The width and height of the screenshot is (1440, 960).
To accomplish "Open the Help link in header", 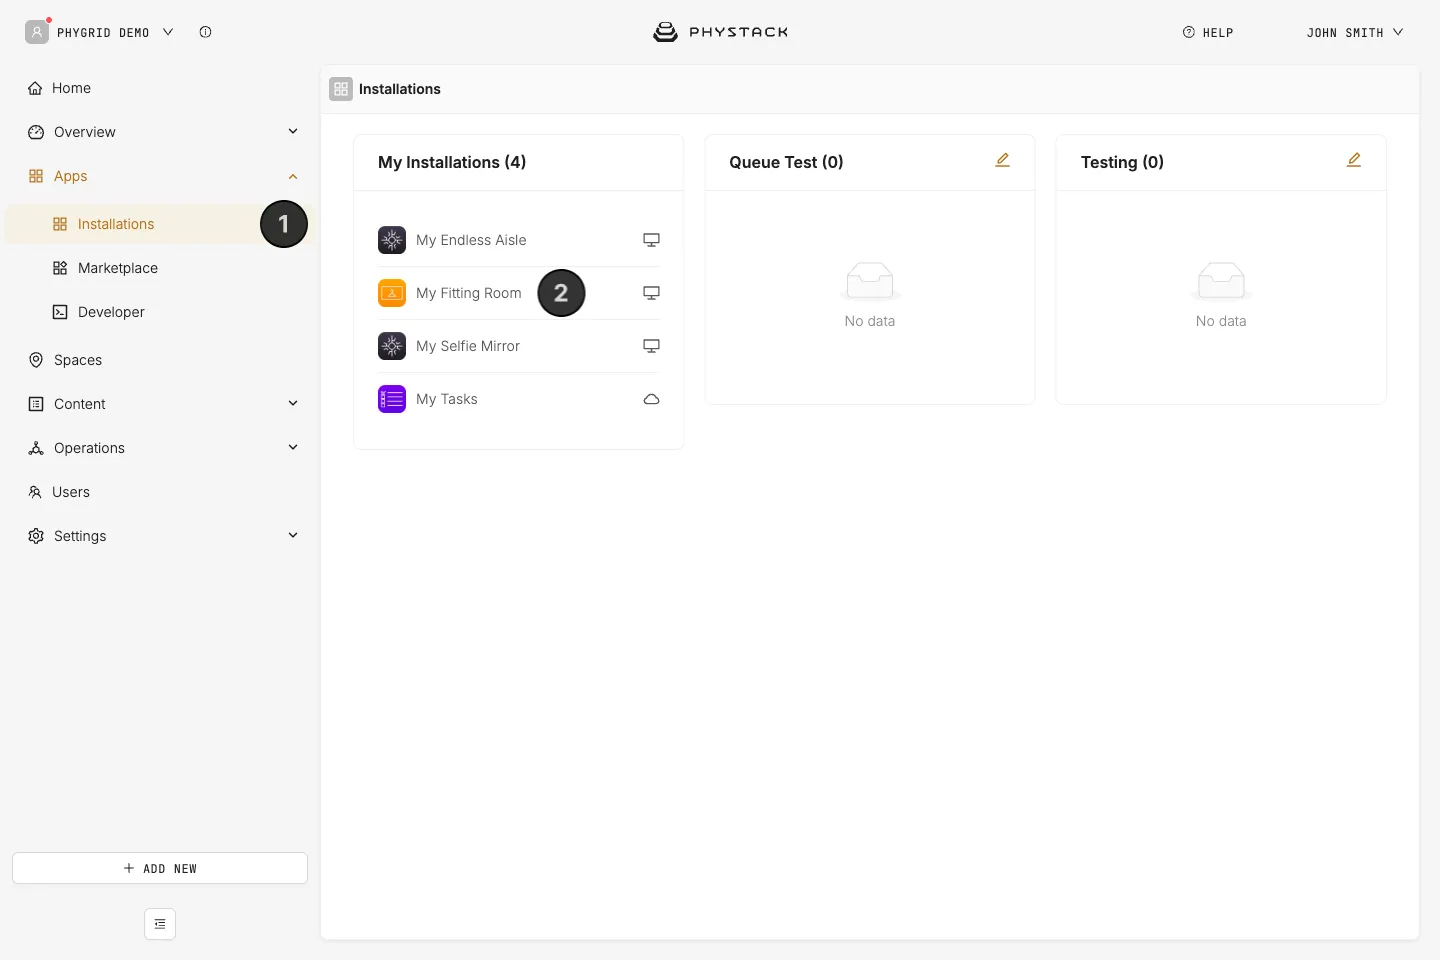I will [x=1208, y=32].
